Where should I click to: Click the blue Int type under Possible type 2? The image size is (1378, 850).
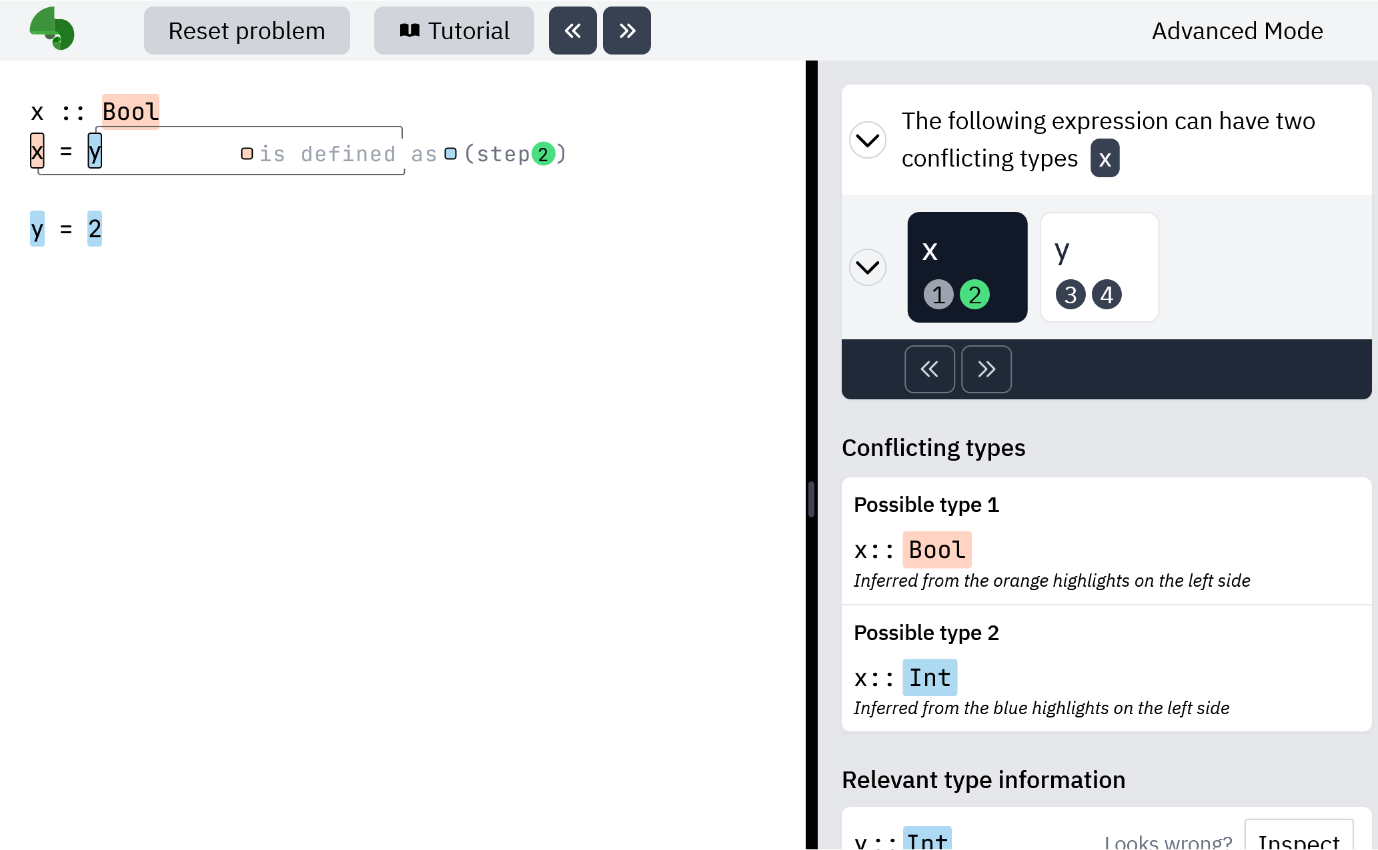(930, 678)
